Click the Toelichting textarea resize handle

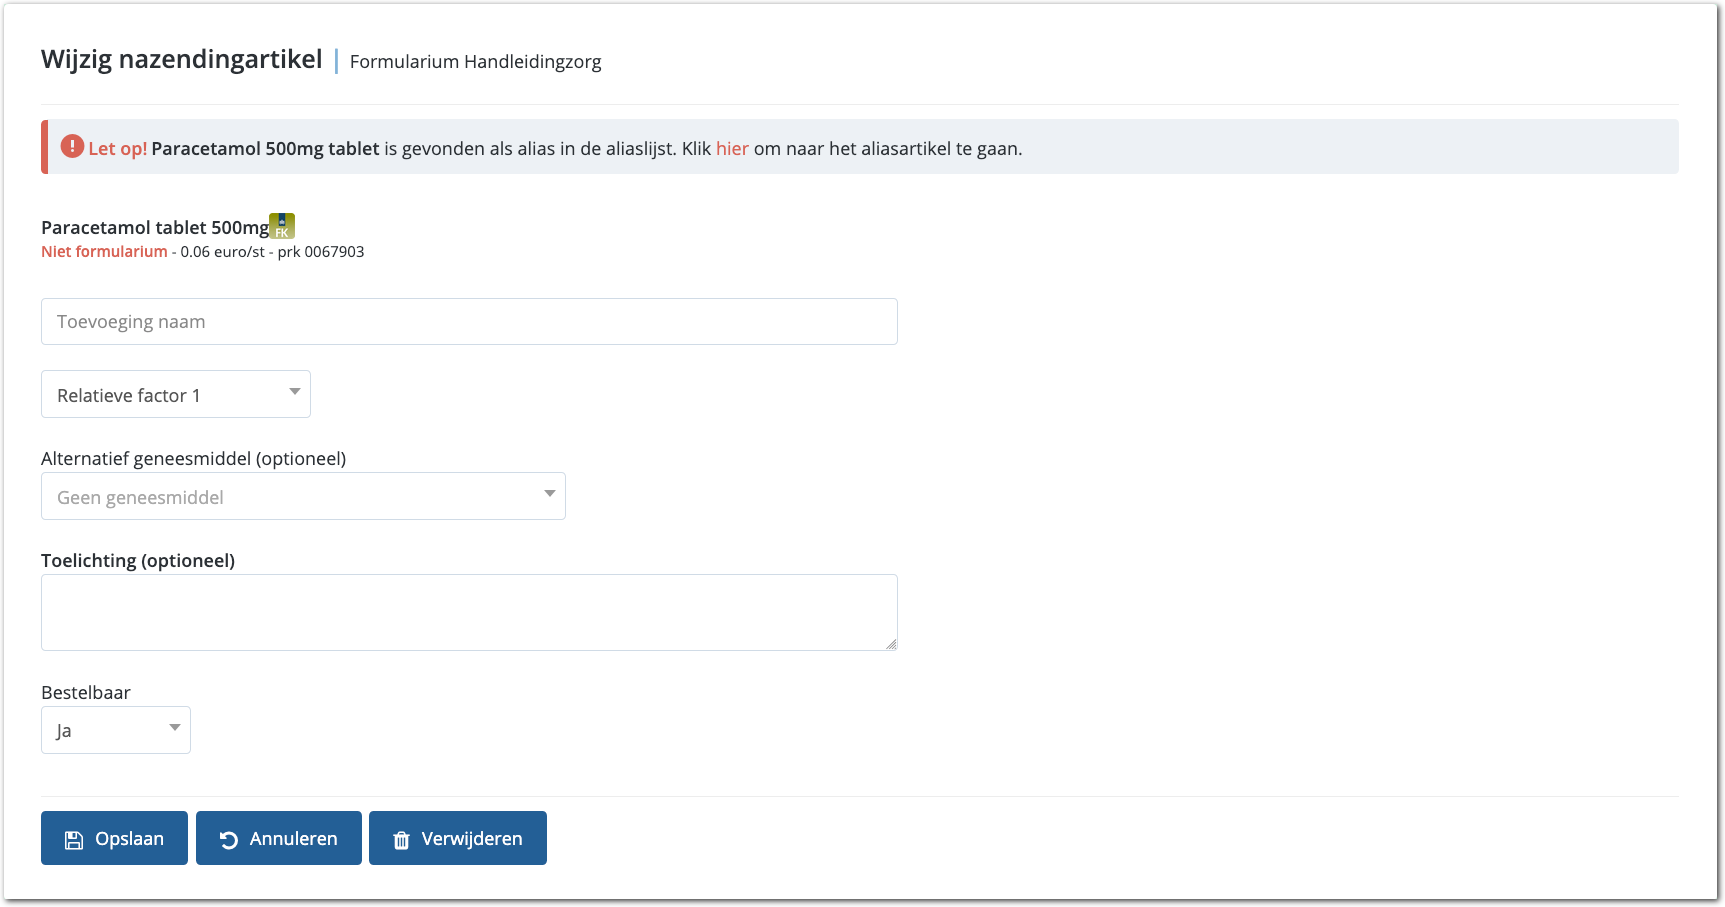(x=890, y=644)
